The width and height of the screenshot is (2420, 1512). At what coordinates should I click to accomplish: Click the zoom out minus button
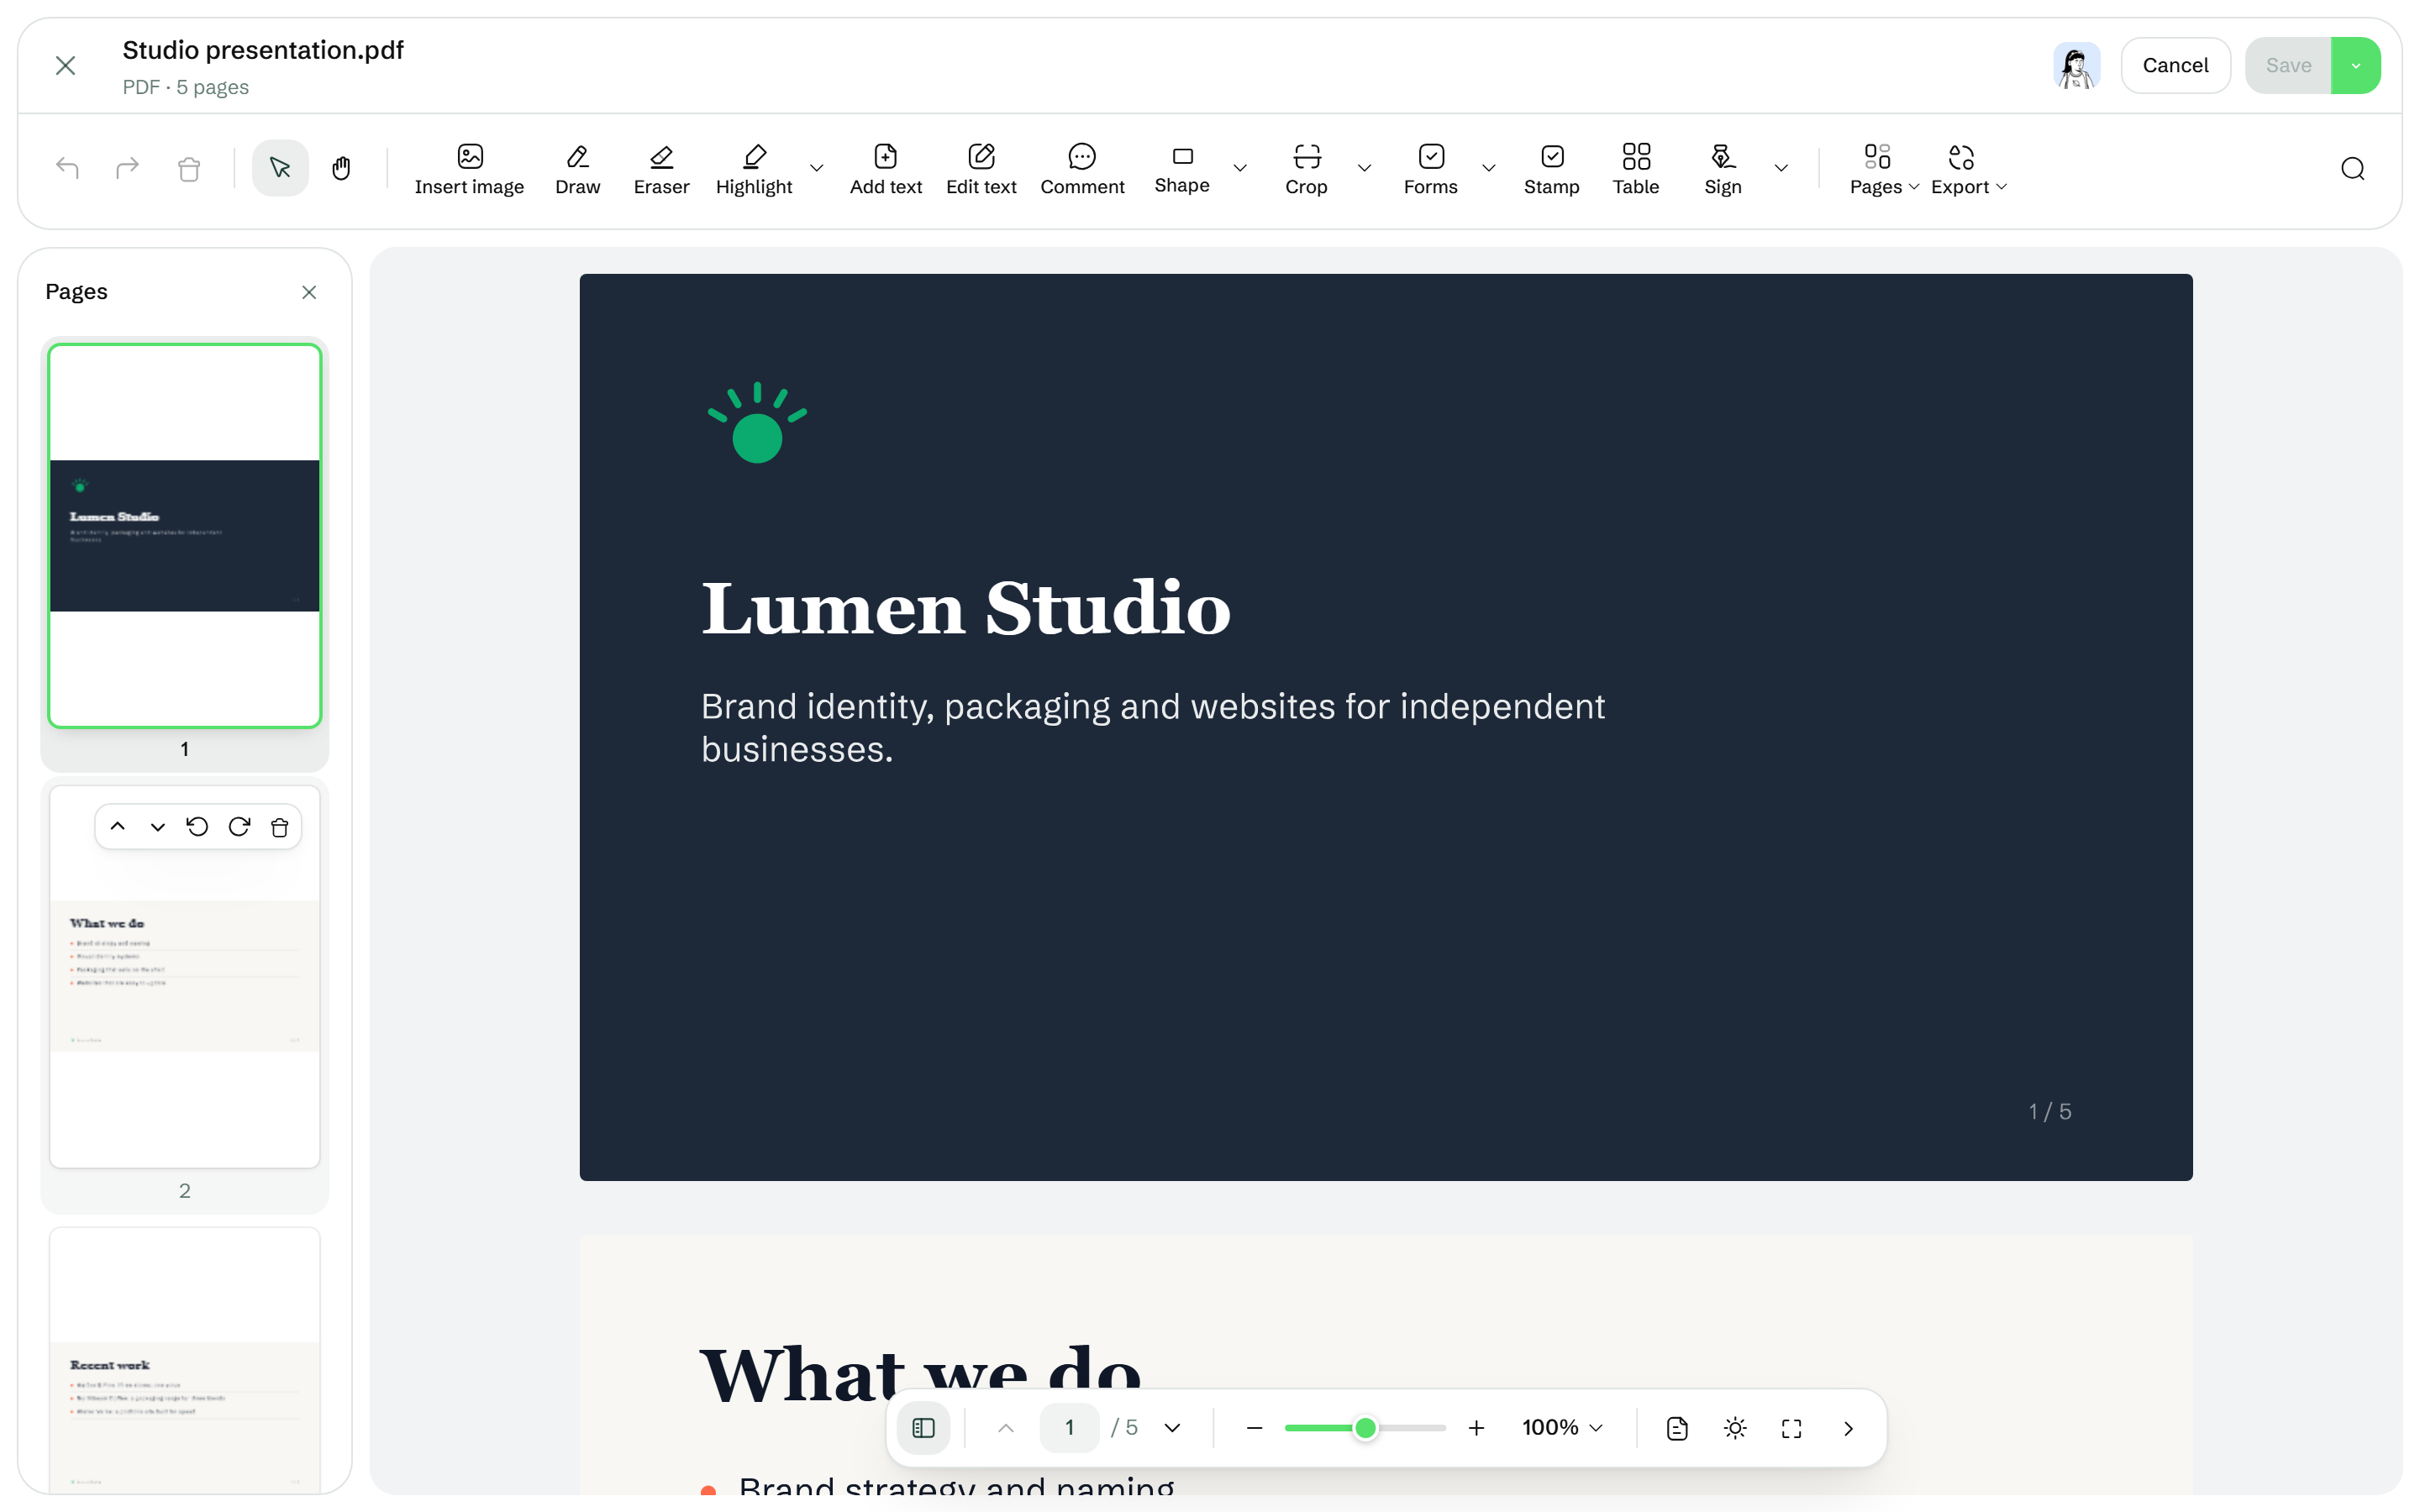pos(1254,1427)
